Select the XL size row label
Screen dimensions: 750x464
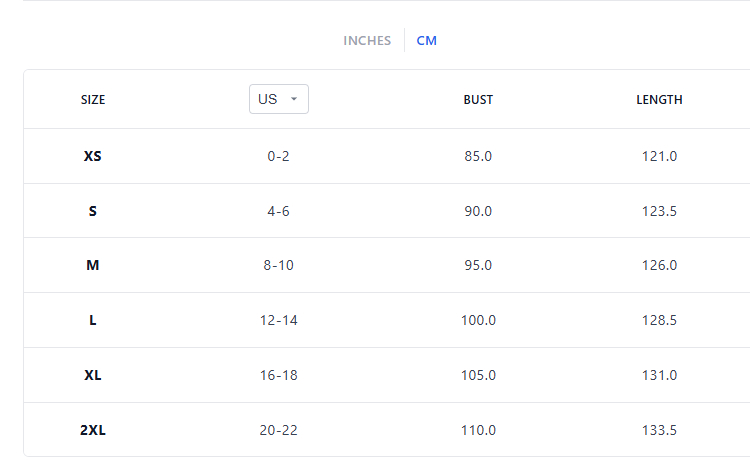[x=93, y=375]
